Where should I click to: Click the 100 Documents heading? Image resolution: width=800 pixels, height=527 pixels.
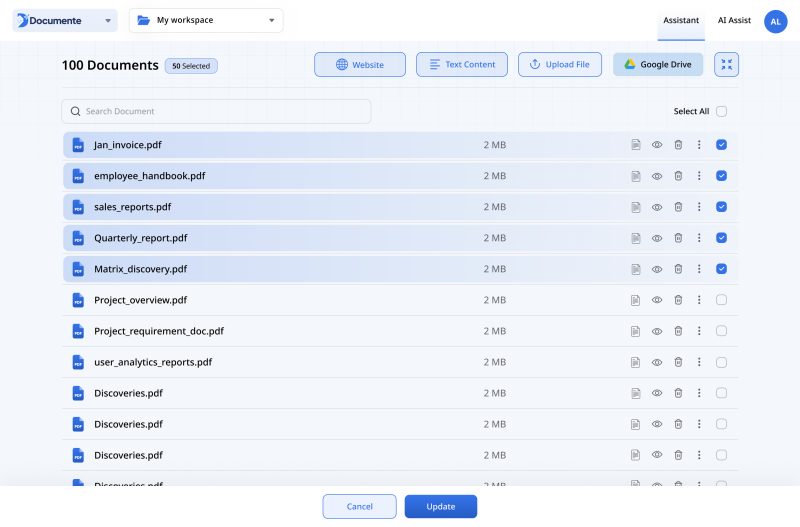pyautogui.click(x=110, y=65)
